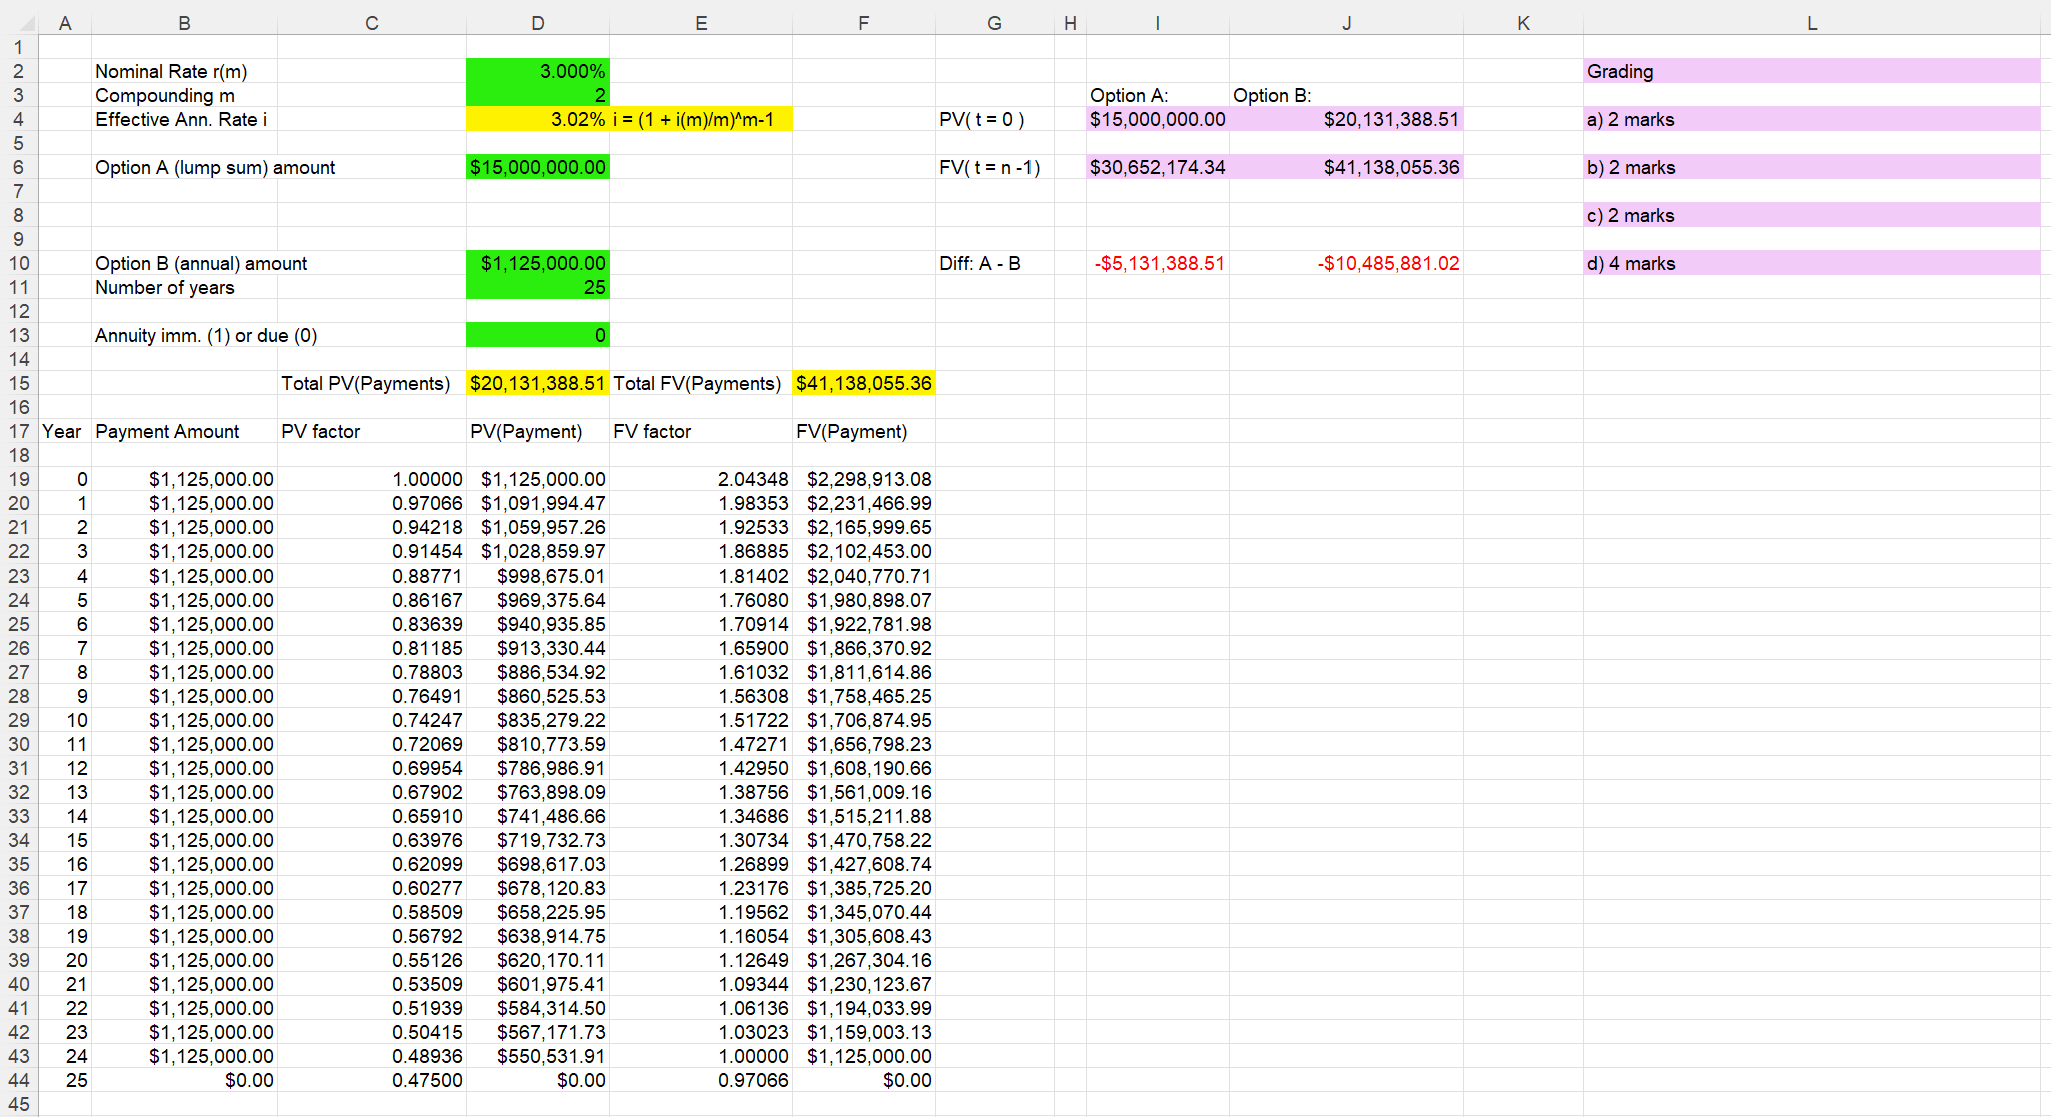Click Total PV(Payments) value $20,131,388.51 in D15
2052x1118 pixels.
coord(538,383)
